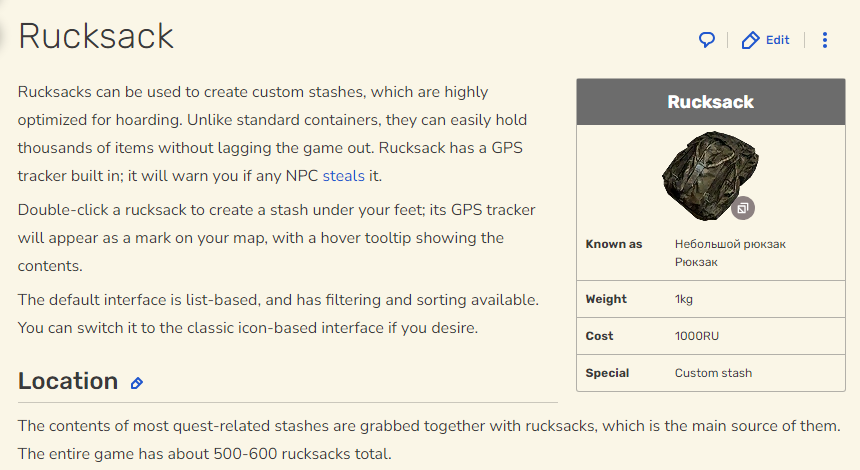Click the 'Custom stash' special value
The width and height of the screenshot is (860, 470).
pyautogui.click(x=713, y=373)
